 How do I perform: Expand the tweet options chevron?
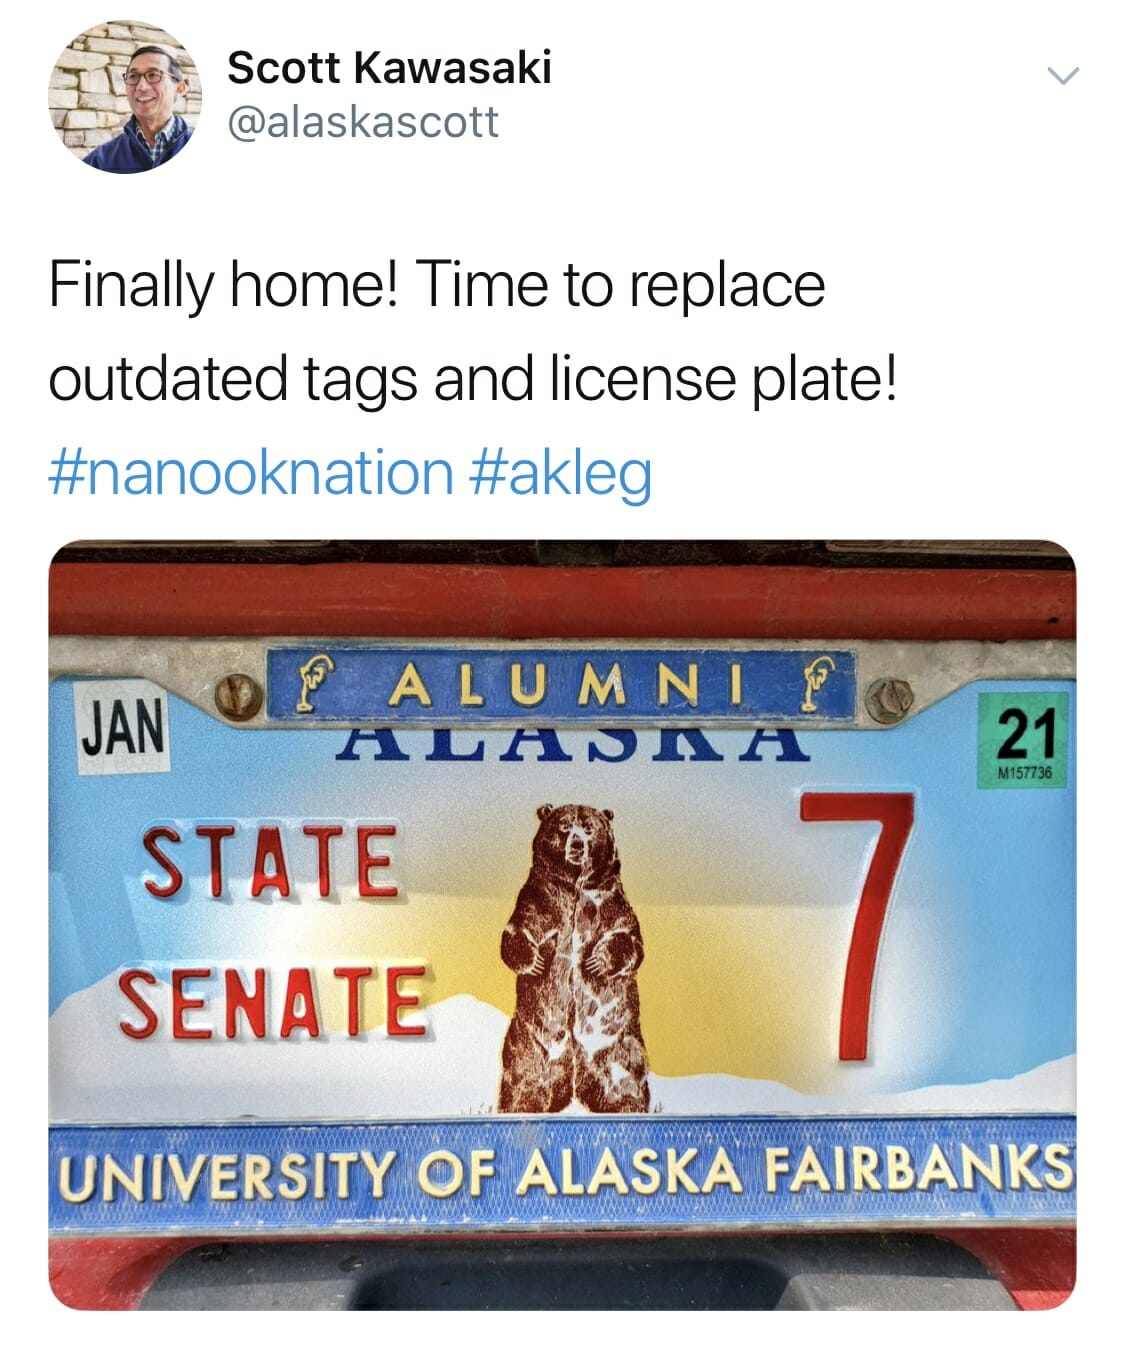point(1062,76)
